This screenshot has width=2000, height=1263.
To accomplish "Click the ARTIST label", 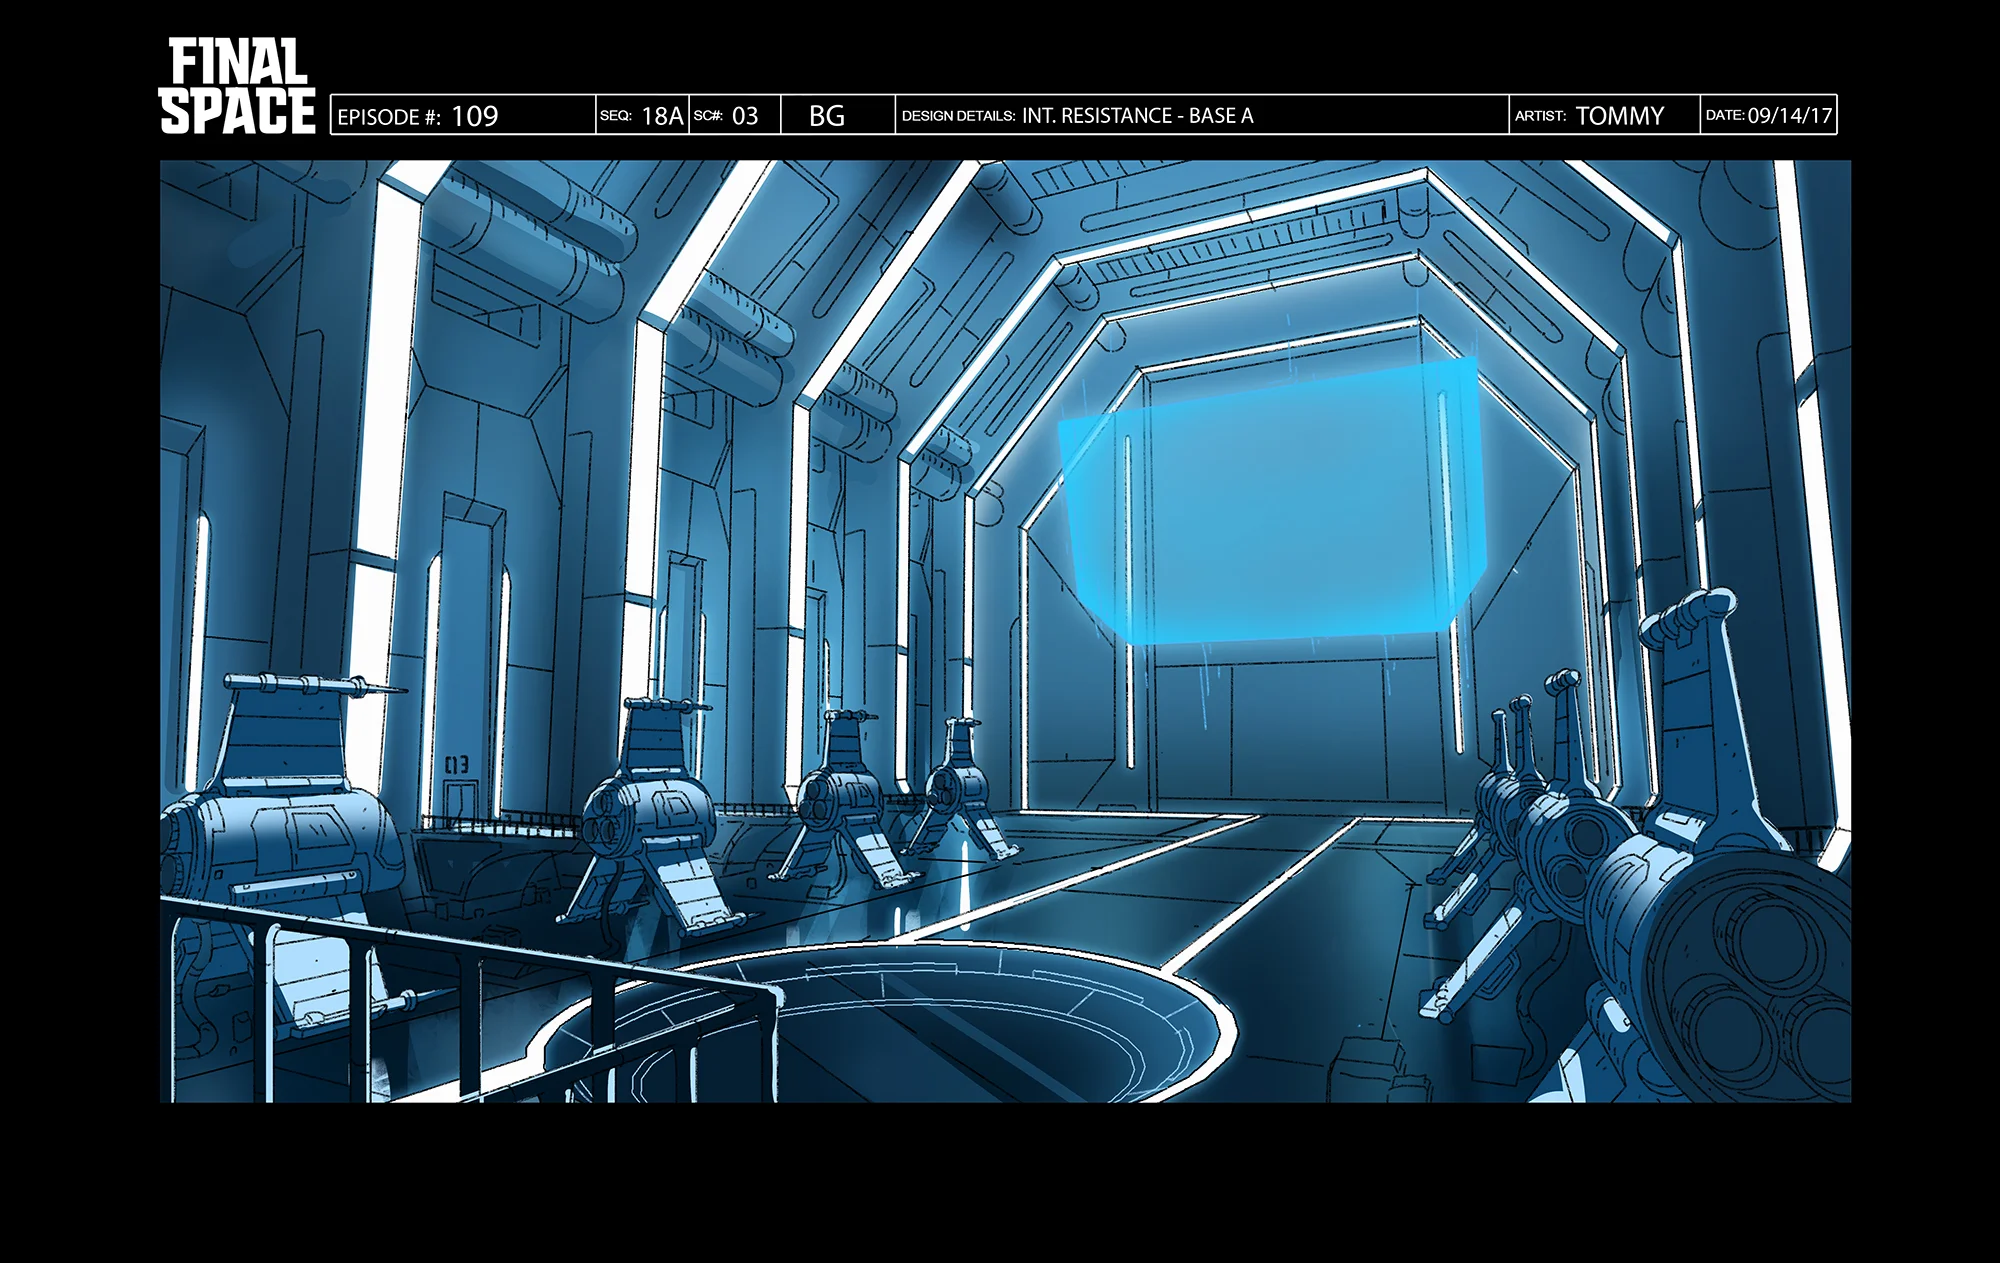I will [x=1540, y=116].
